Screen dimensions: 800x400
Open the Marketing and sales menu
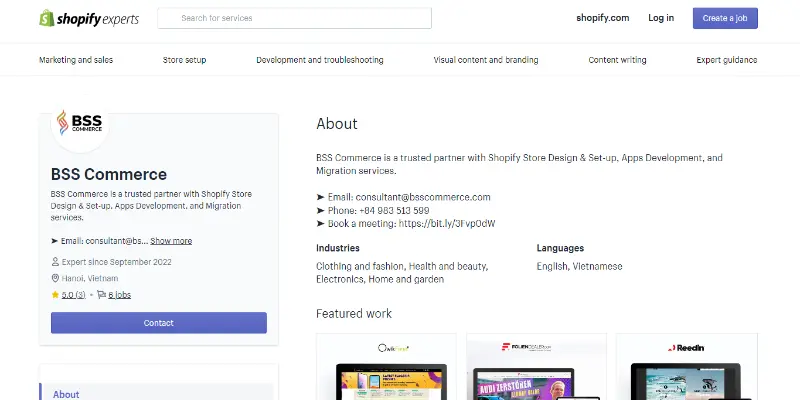click(76, 60)
